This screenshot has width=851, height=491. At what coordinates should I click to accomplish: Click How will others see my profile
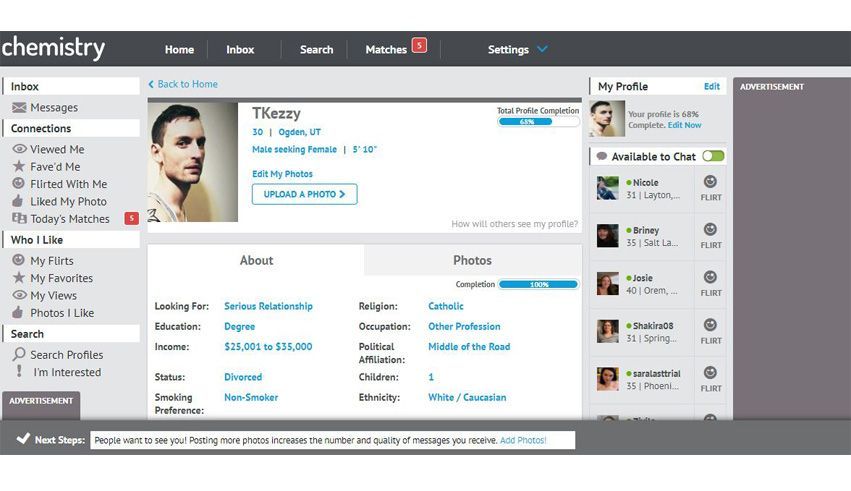tap(515, 224)
